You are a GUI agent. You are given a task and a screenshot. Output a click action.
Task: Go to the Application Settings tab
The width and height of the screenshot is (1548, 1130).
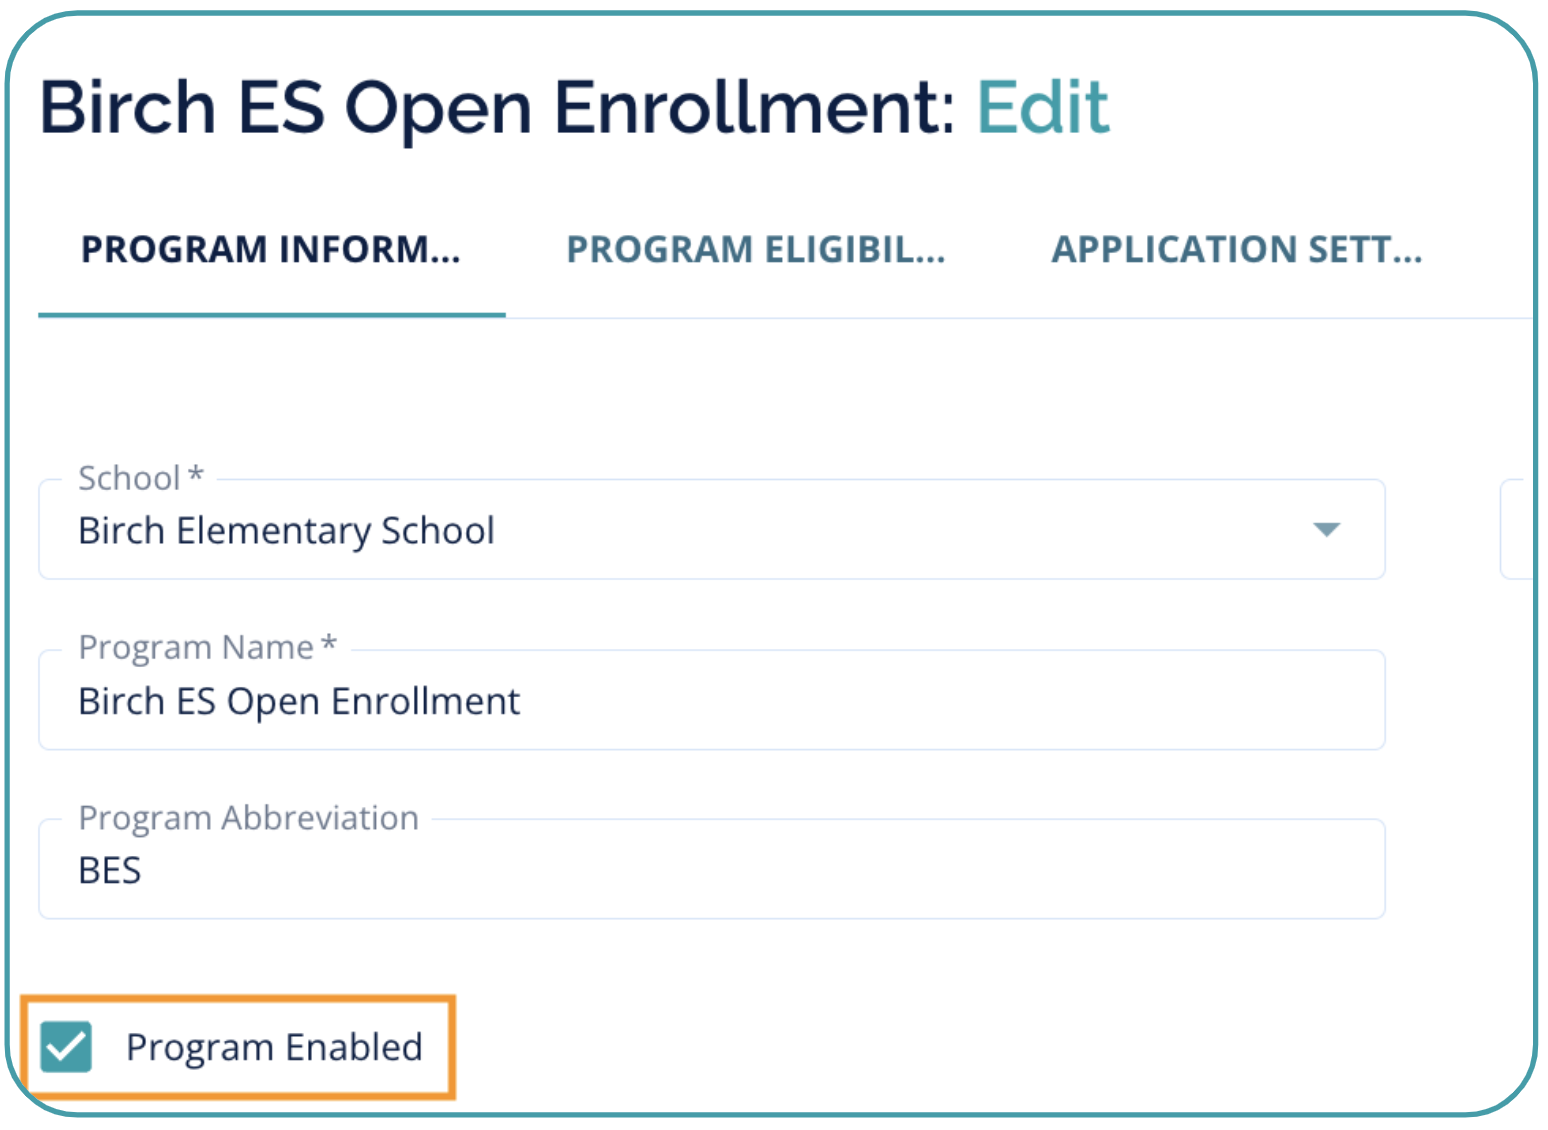point(1236,249)
